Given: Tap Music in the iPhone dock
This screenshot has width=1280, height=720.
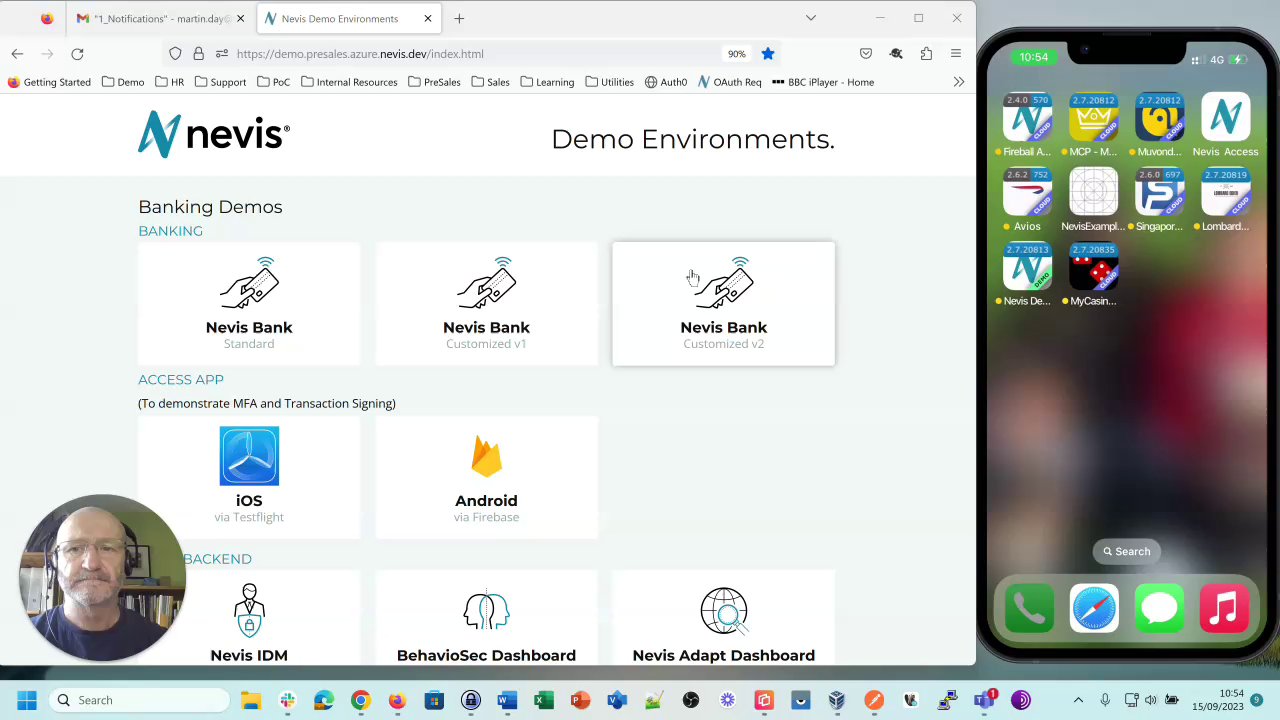Looking at the screenshot, I should [1225, 608].
